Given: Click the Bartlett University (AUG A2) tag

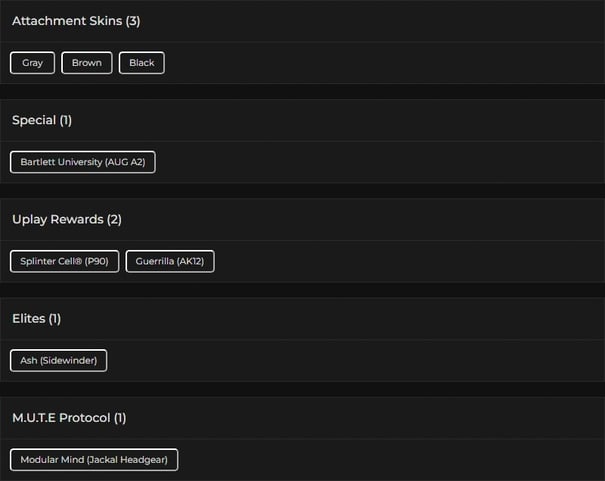Looking at the screenshot, I should tap(83, 162).
